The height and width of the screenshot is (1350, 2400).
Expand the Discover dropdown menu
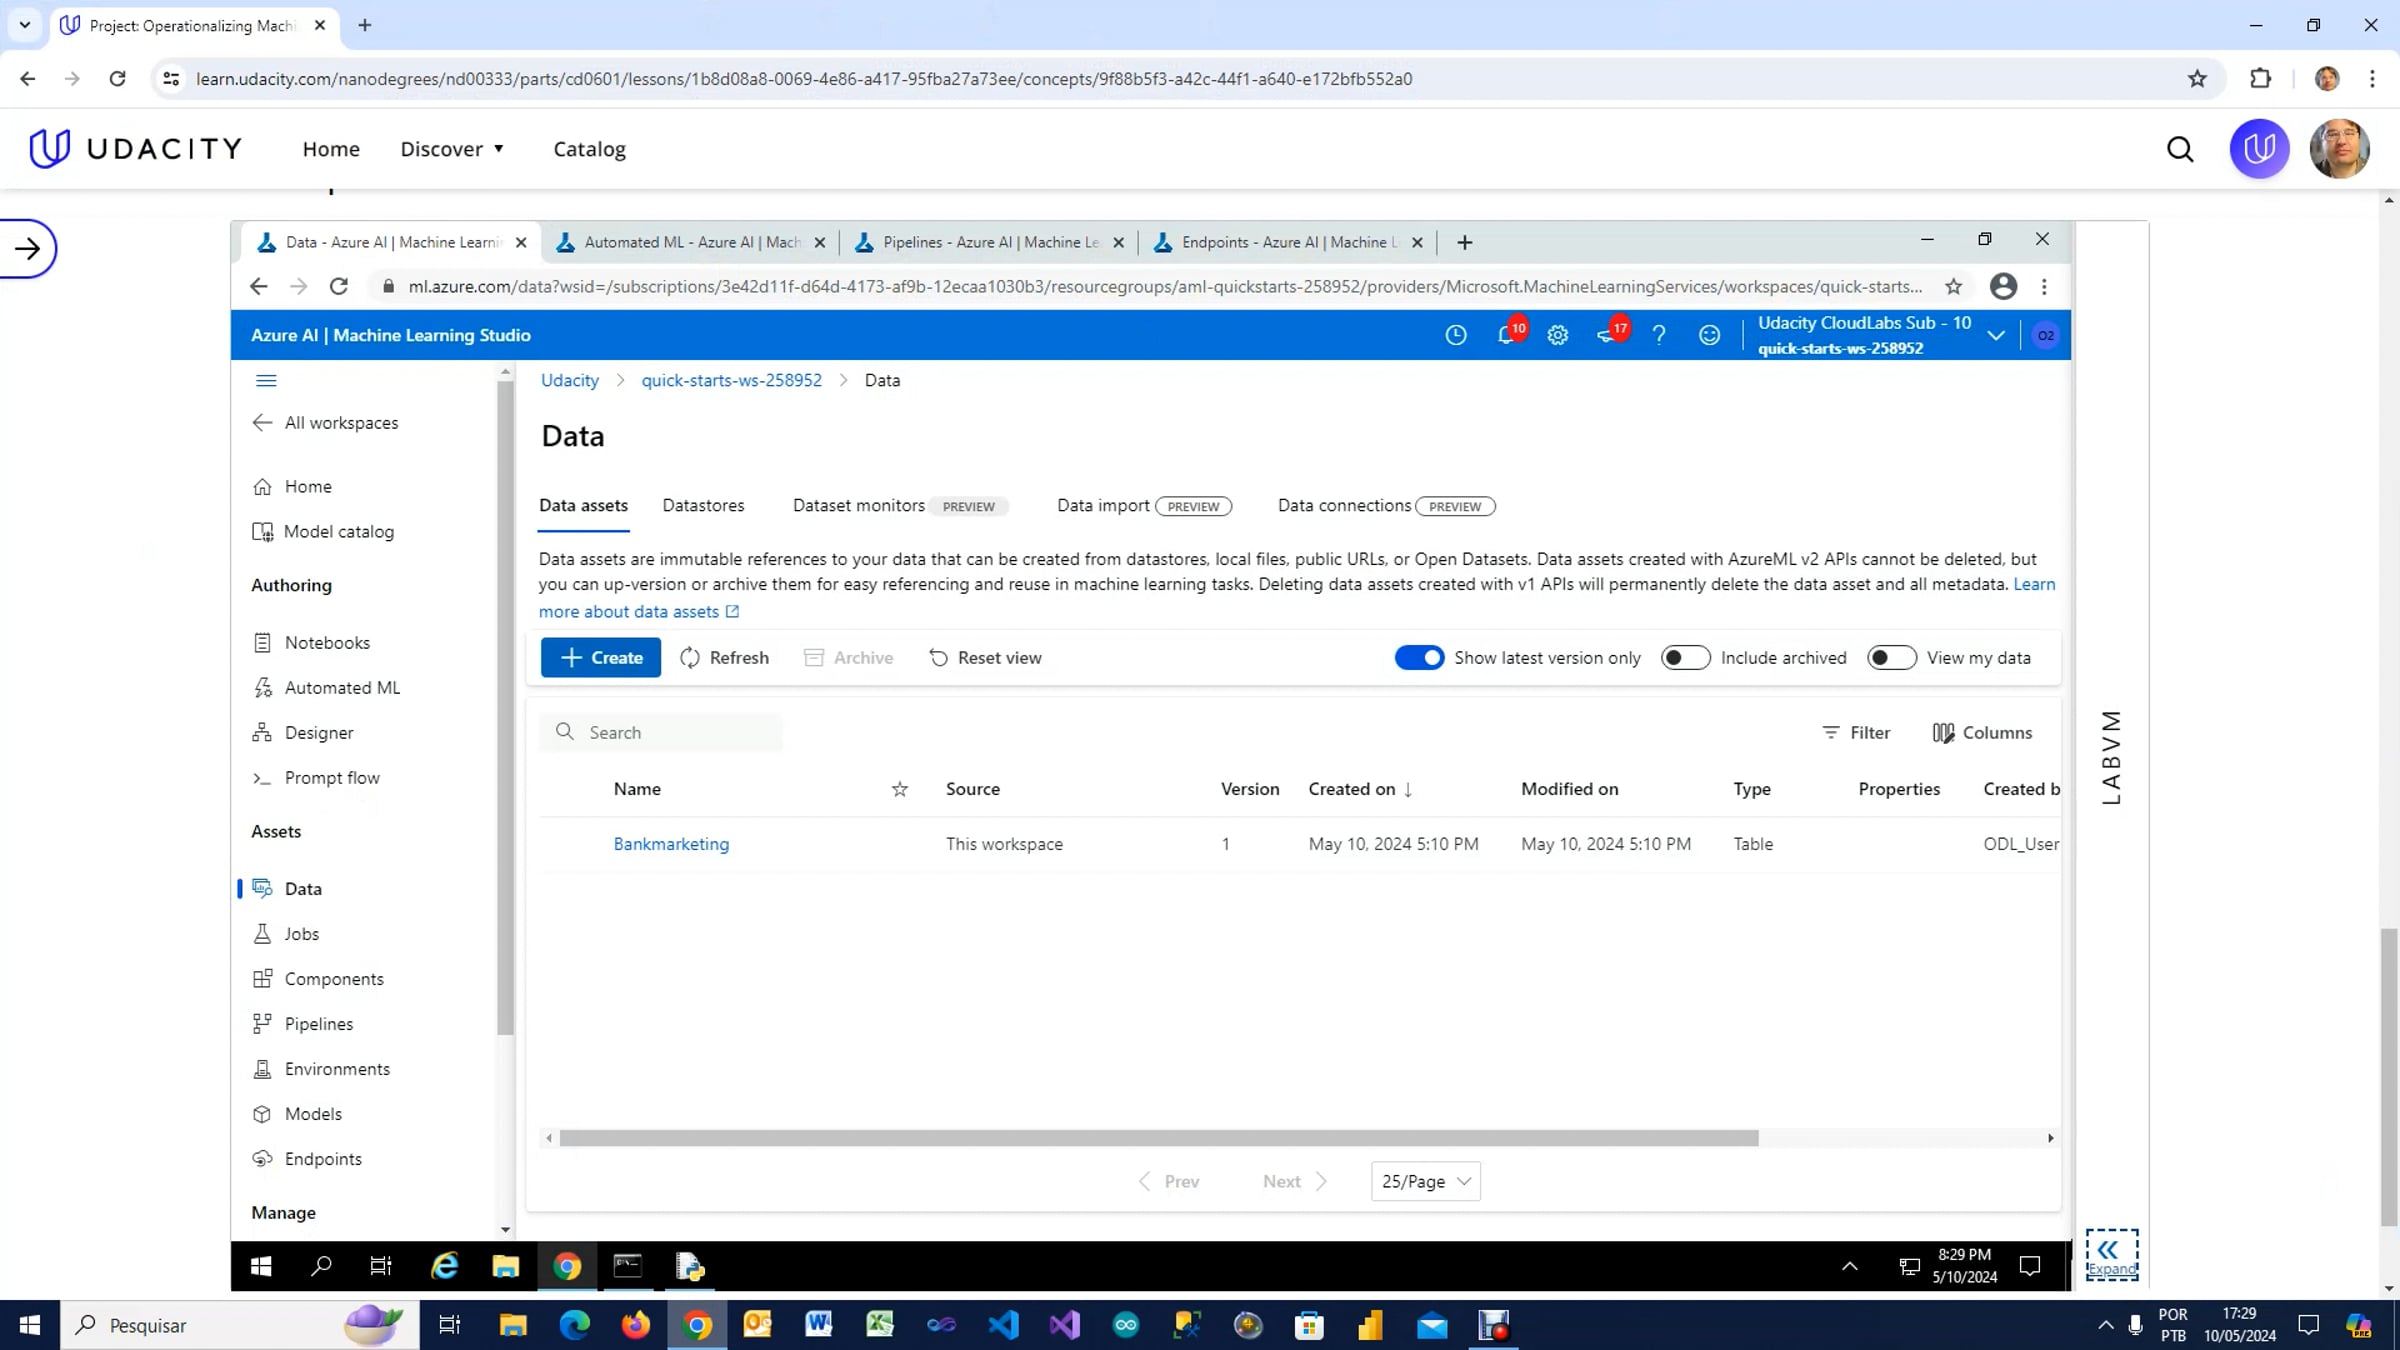coord(452,149)
